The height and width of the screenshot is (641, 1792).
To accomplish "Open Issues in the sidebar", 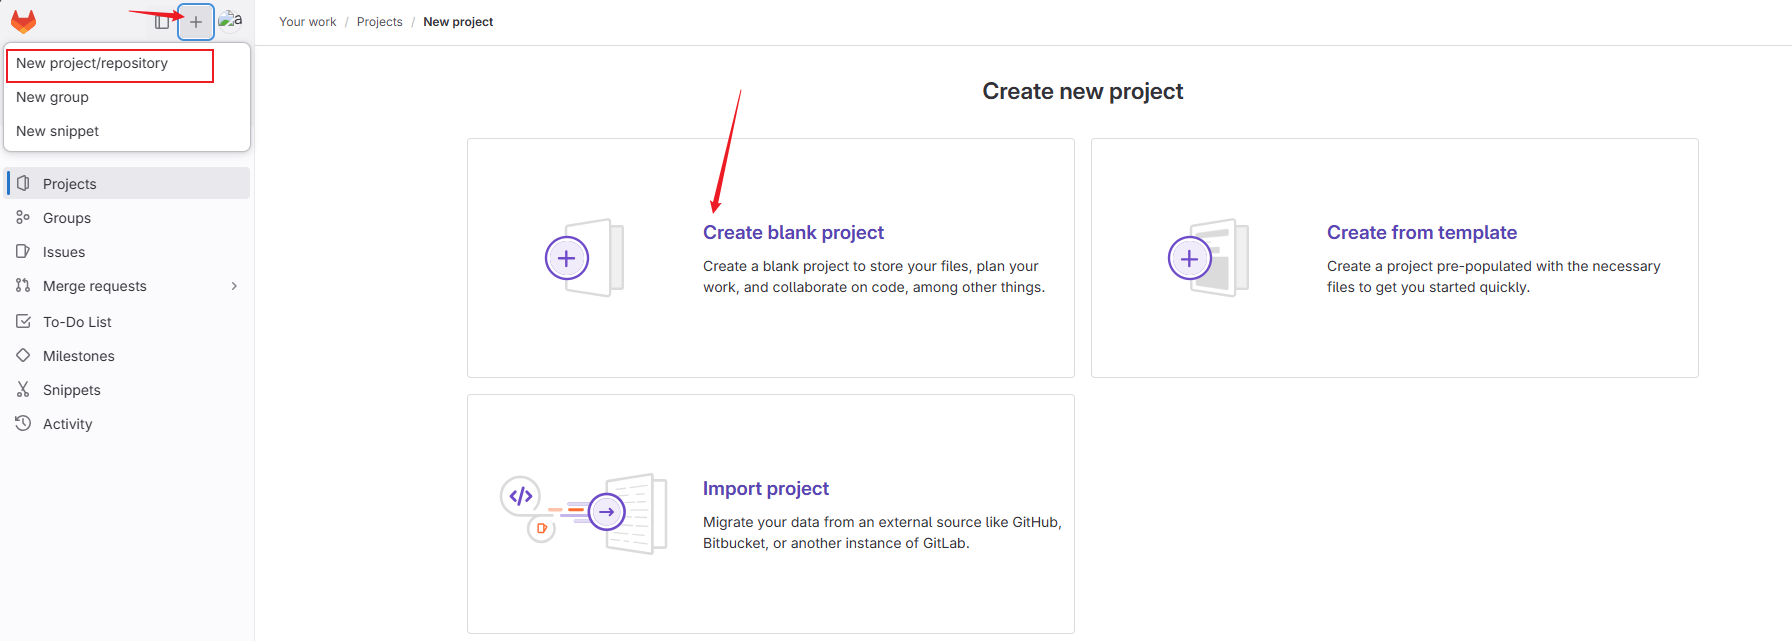I will coord(64,252).
